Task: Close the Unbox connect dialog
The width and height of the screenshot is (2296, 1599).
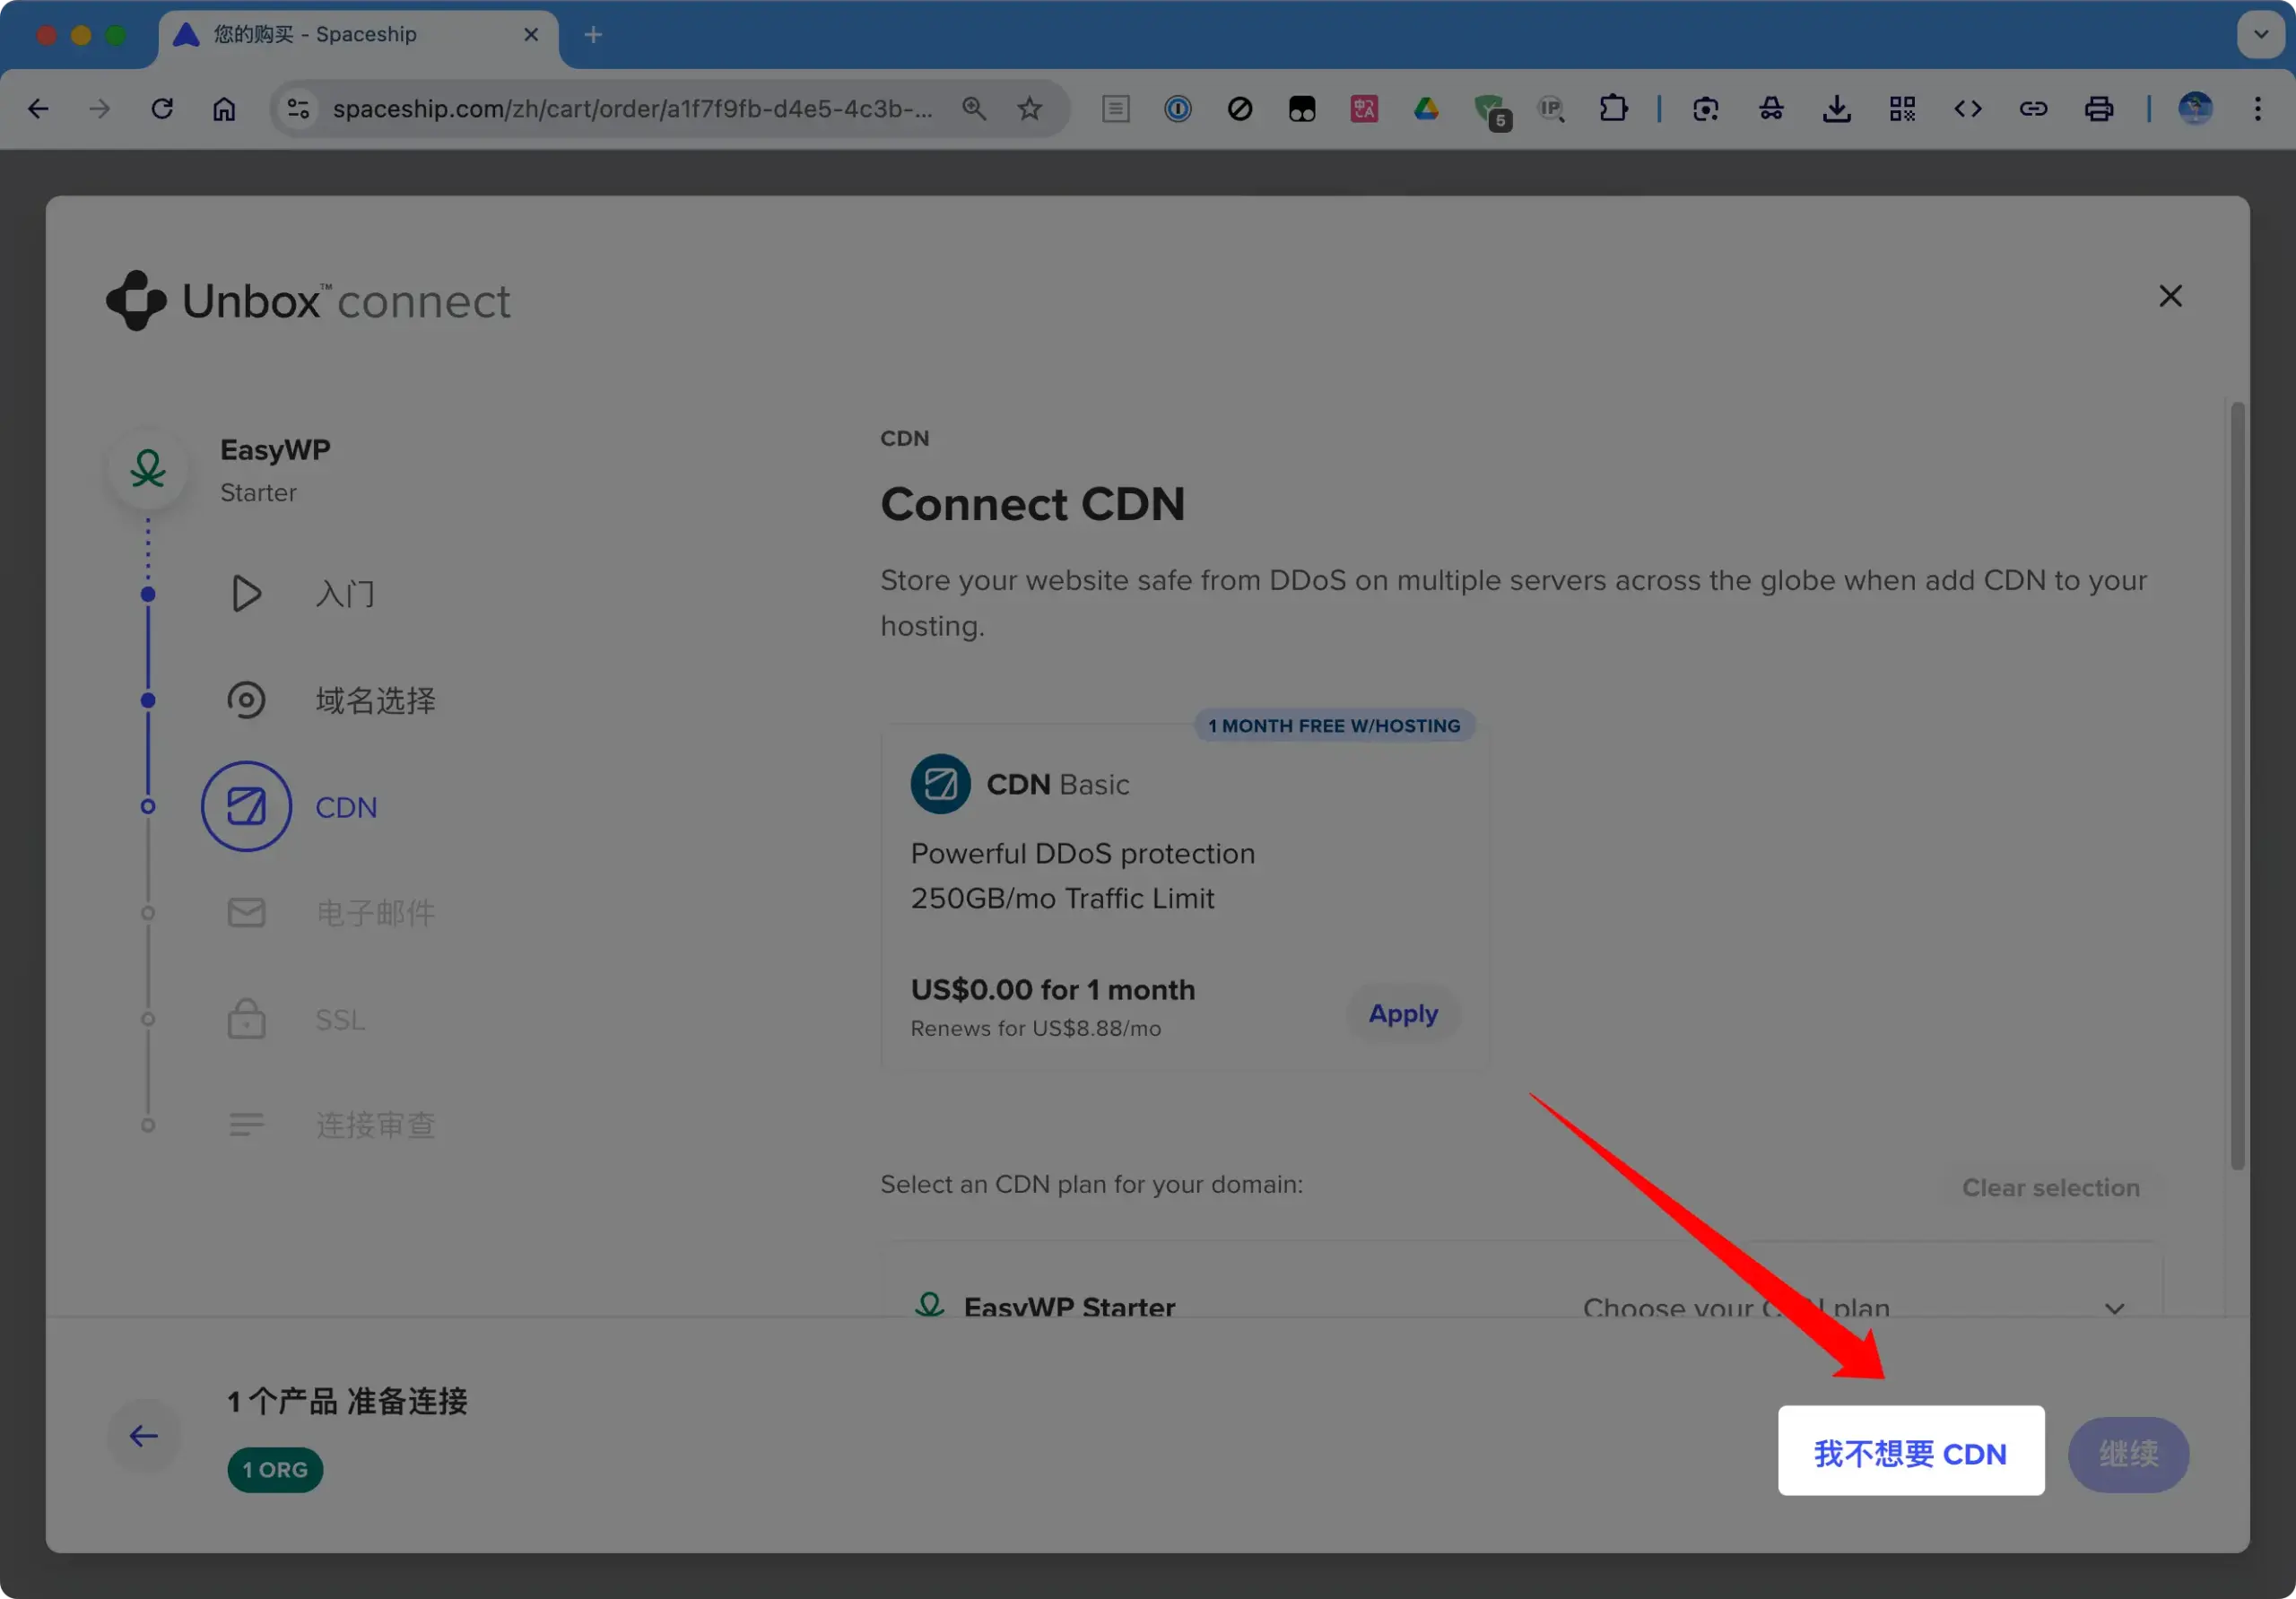Action: 2170,296
